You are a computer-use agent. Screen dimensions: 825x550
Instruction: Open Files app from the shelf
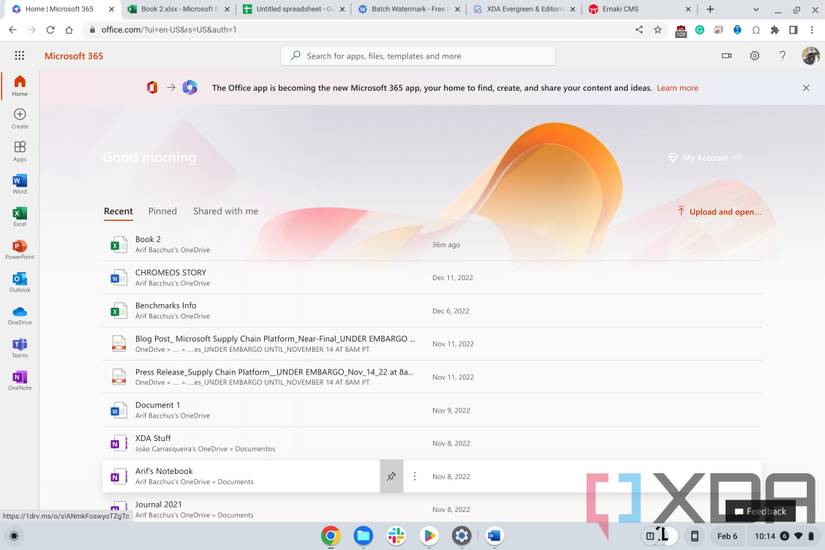(363, 536)
